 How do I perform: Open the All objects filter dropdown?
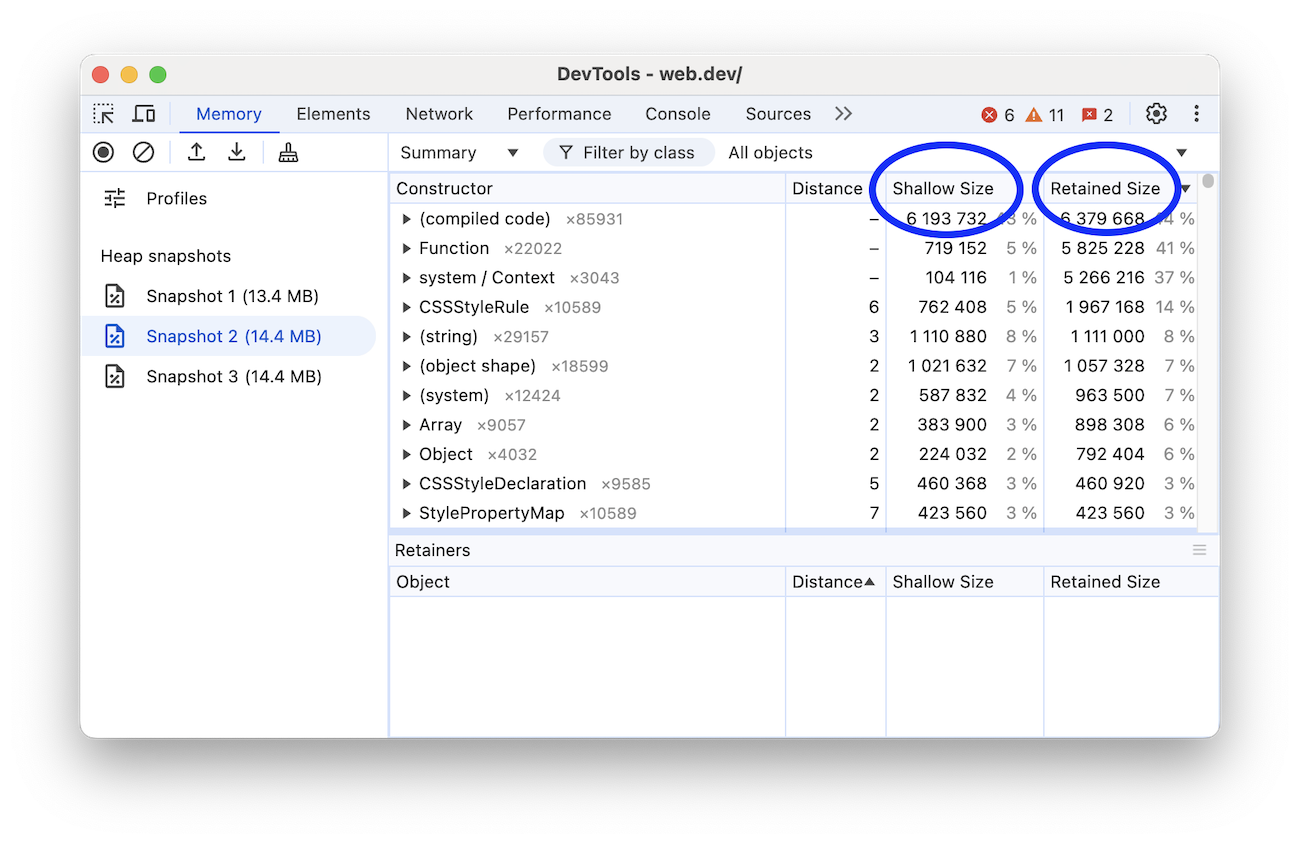(x=771, y=152)
